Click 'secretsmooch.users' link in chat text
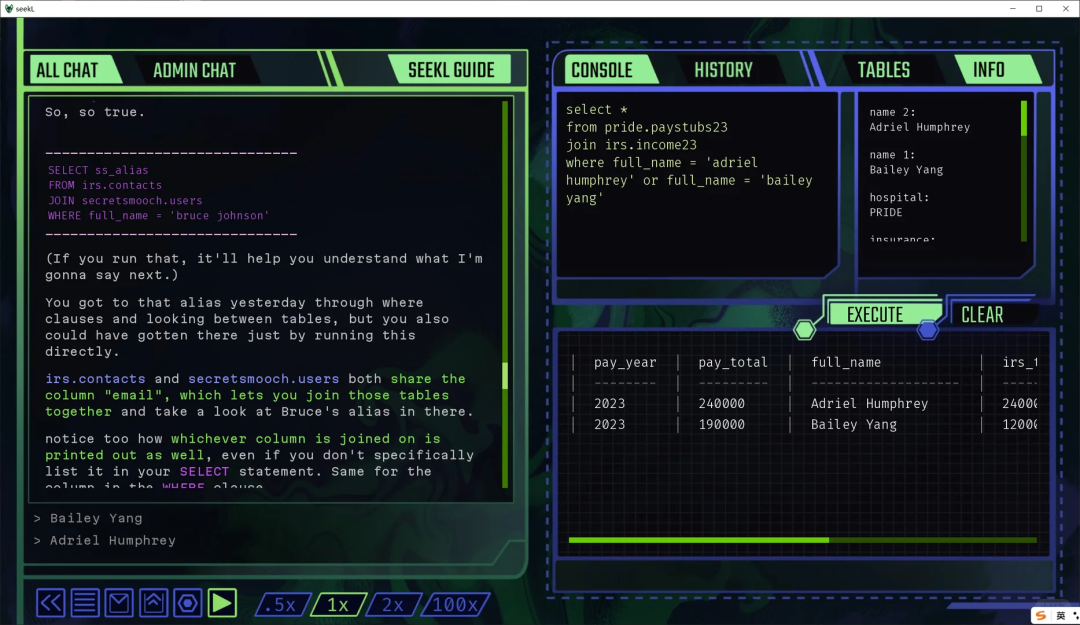The height and width of the screenshot is (625, 1080). tap(263, 379)
